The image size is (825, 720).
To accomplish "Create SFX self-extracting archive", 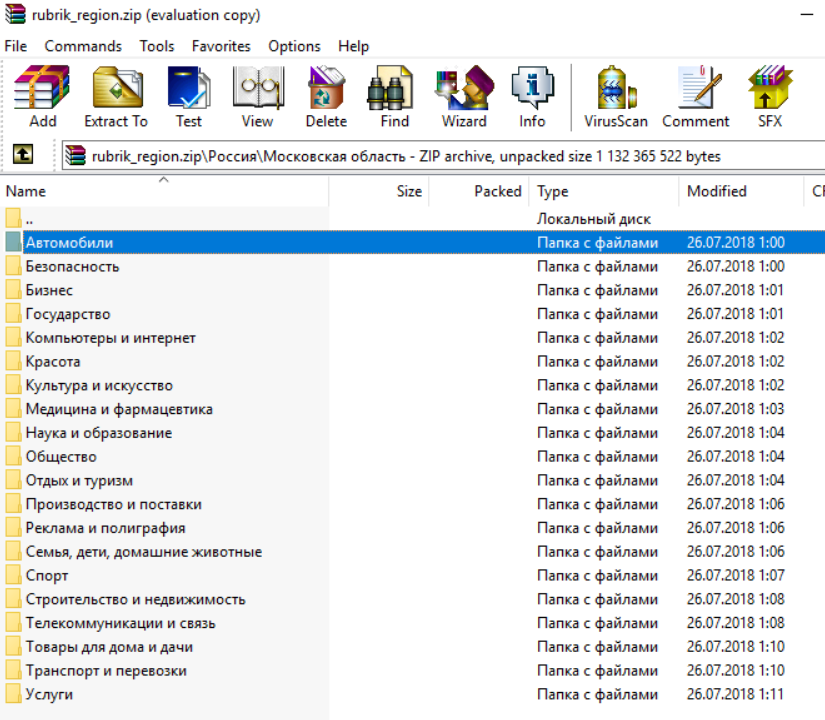I will (770, 97).
